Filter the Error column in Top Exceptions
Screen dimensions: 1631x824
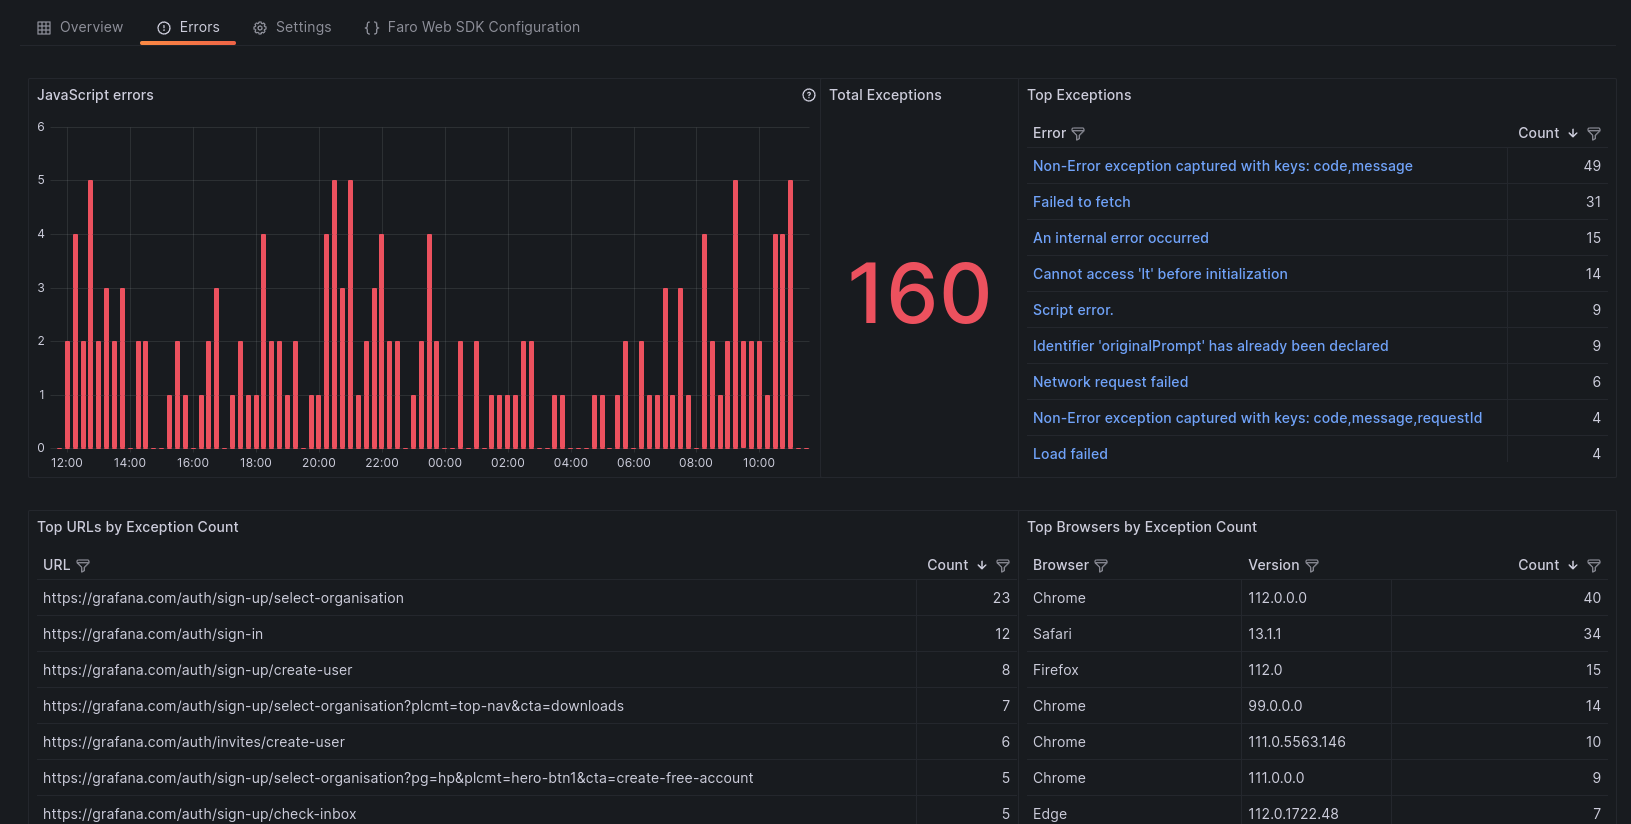[x=1078, y=133]
